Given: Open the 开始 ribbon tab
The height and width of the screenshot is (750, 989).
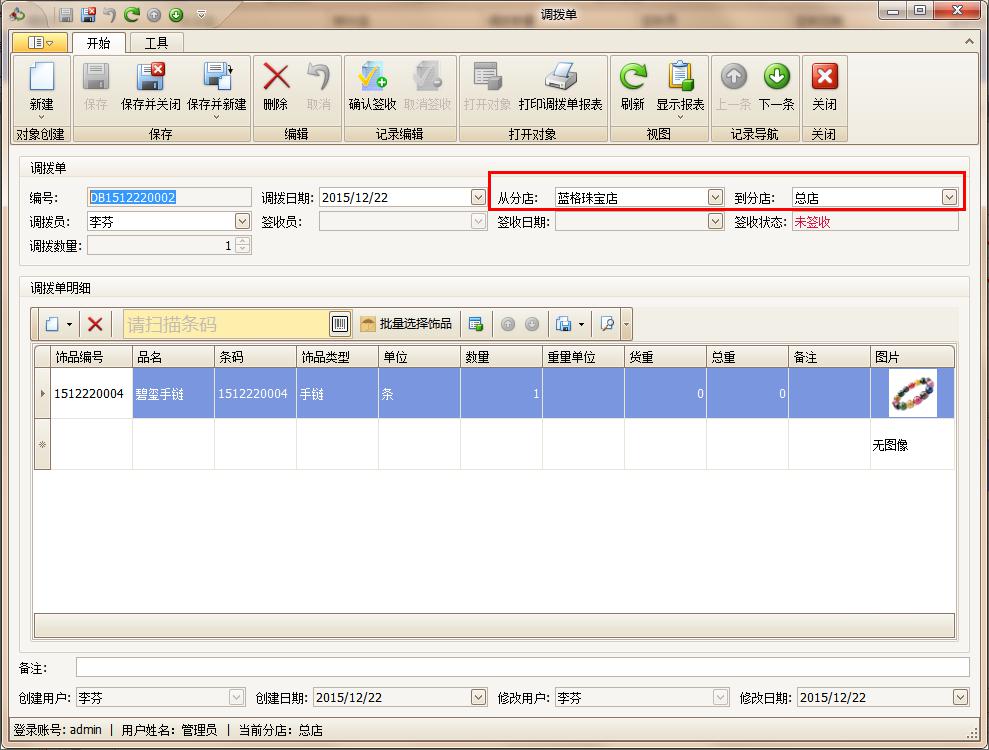Looking at the screenshot, I should click(98, 43).
